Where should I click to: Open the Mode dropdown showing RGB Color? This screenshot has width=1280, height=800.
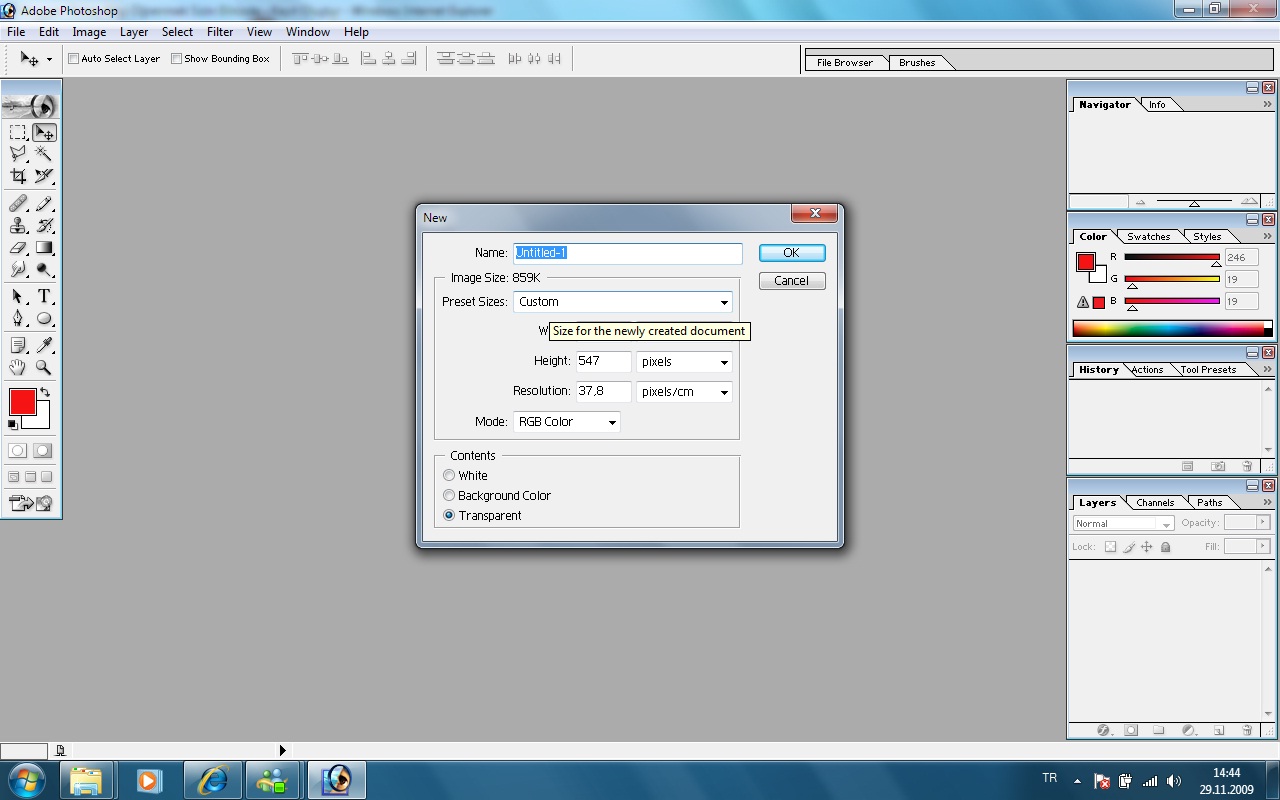[x=567, y=422]
